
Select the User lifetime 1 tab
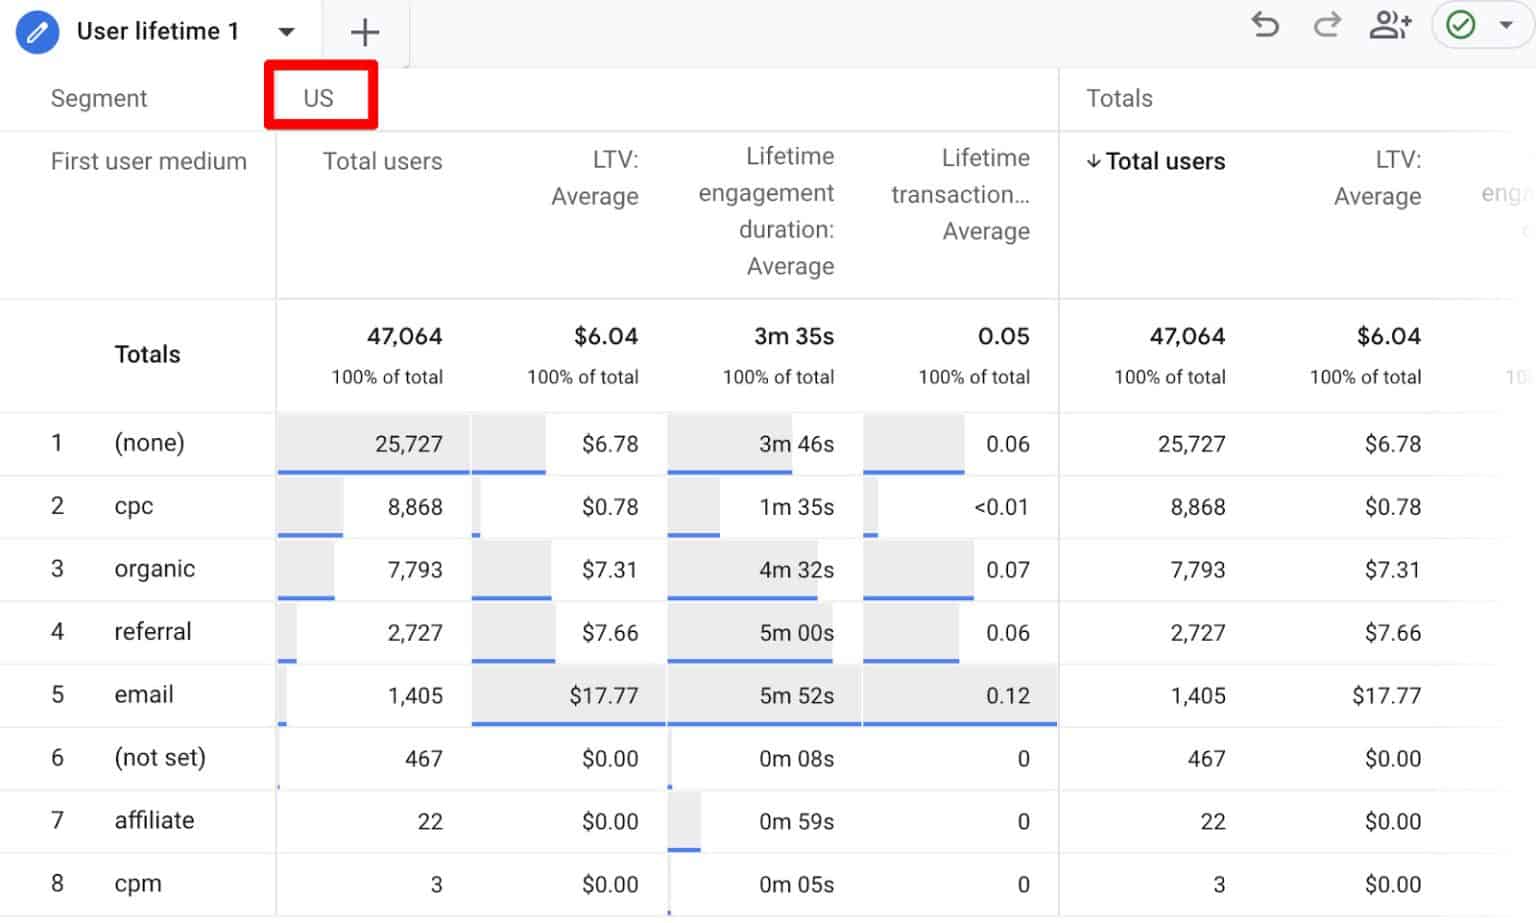click(x=157, y=31)
